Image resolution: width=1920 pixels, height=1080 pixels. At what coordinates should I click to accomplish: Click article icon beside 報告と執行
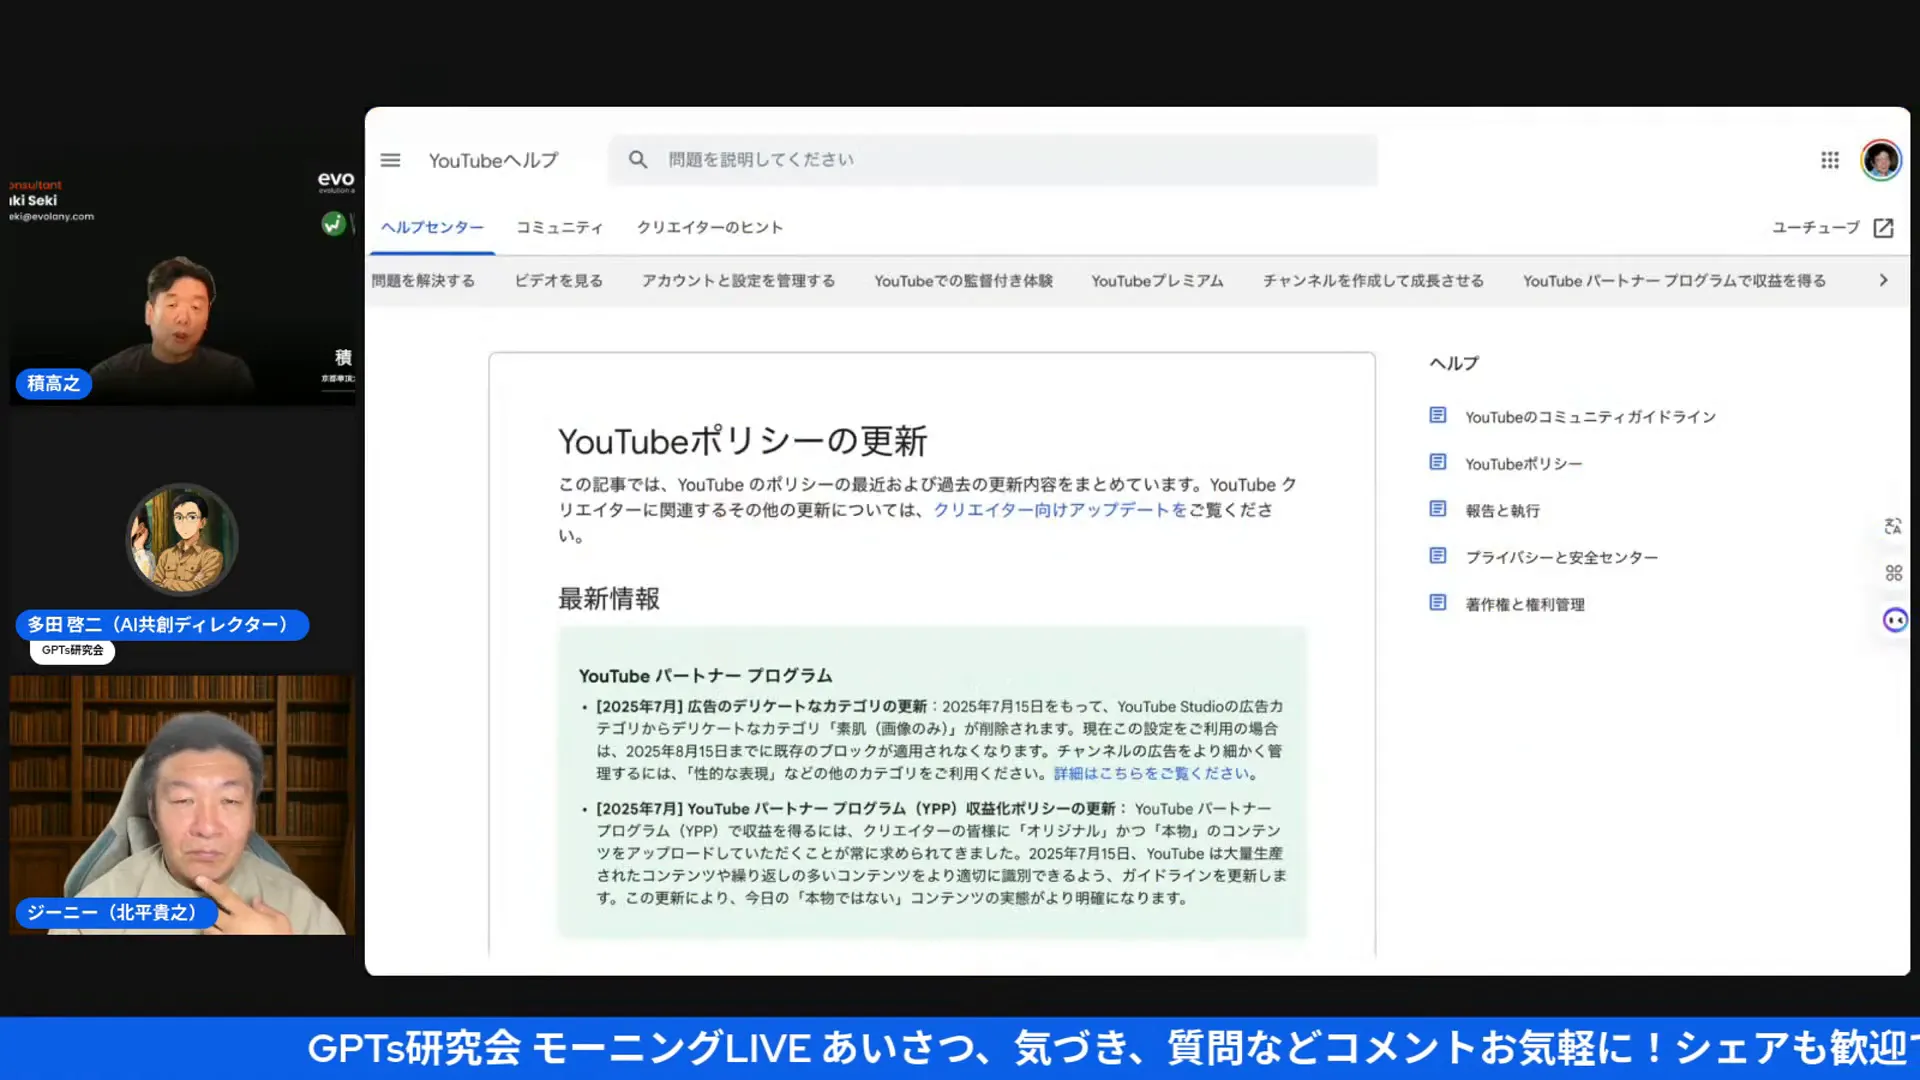[x=1437, y=509]
